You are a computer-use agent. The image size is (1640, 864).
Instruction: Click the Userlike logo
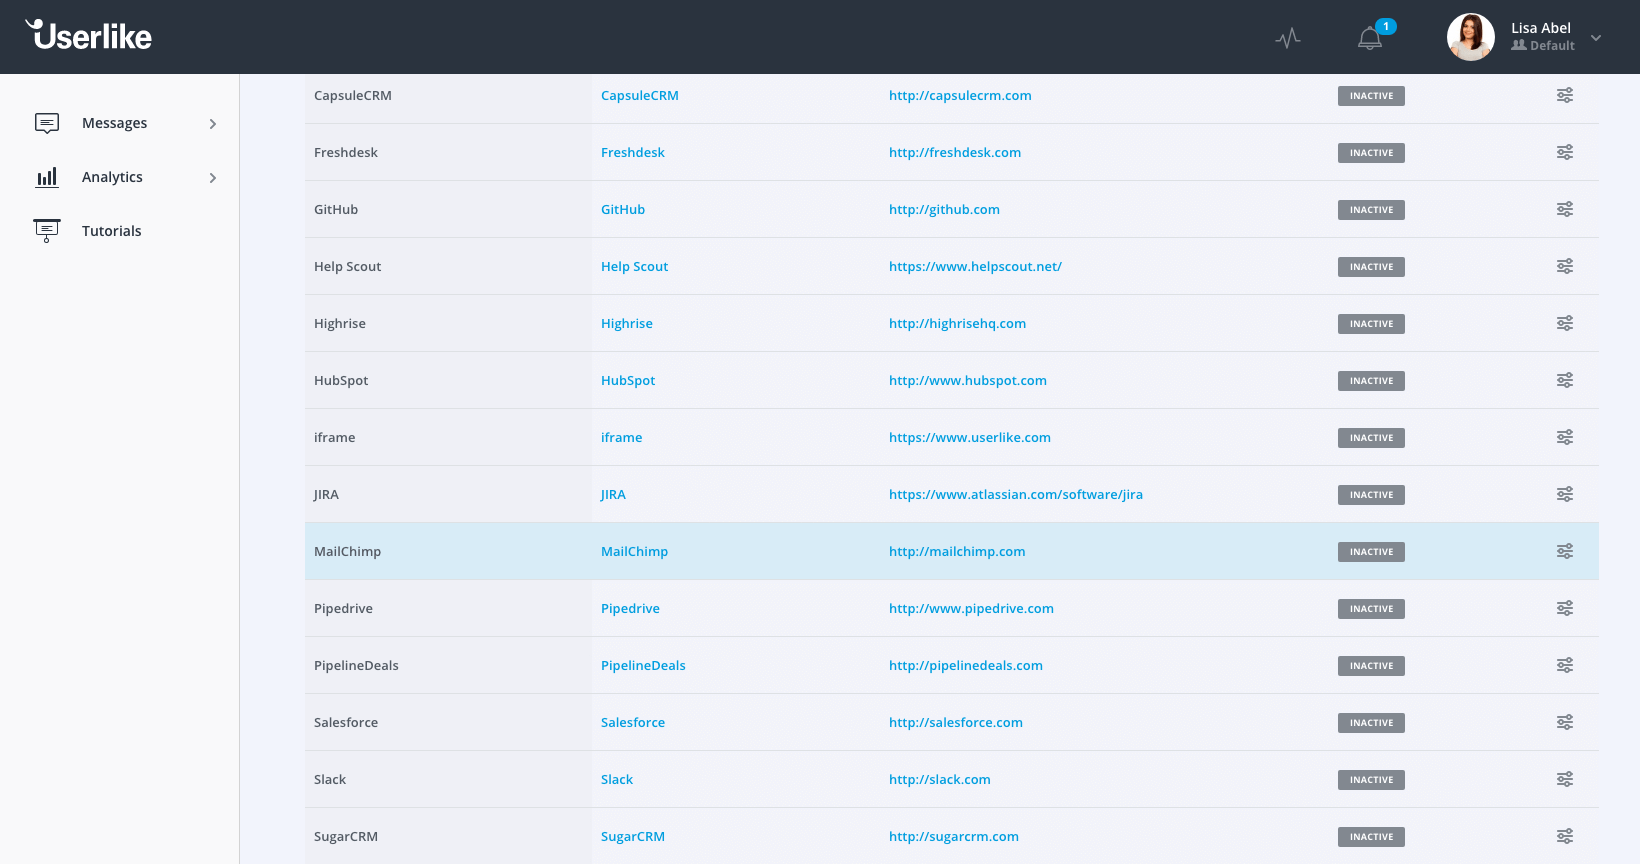(x=89, y=36)
